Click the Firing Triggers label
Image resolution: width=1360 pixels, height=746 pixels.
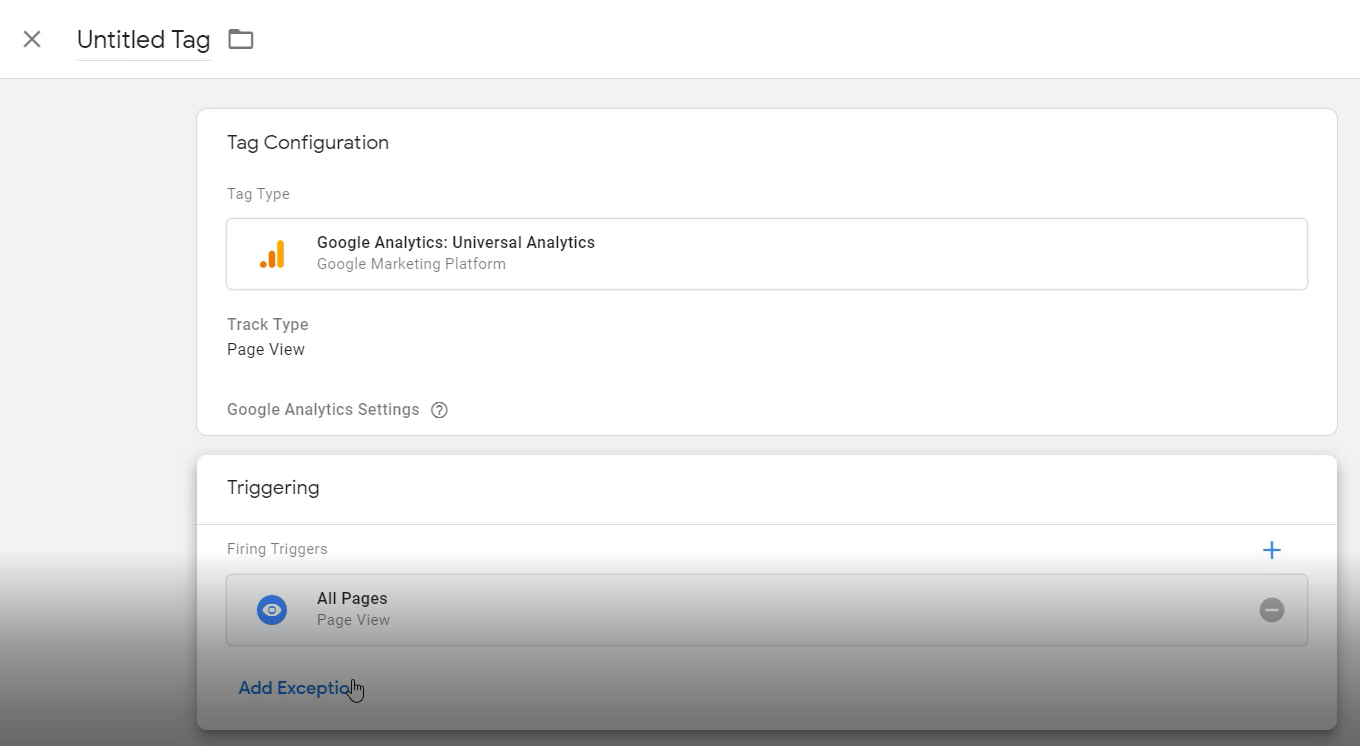tap(277, 549)
